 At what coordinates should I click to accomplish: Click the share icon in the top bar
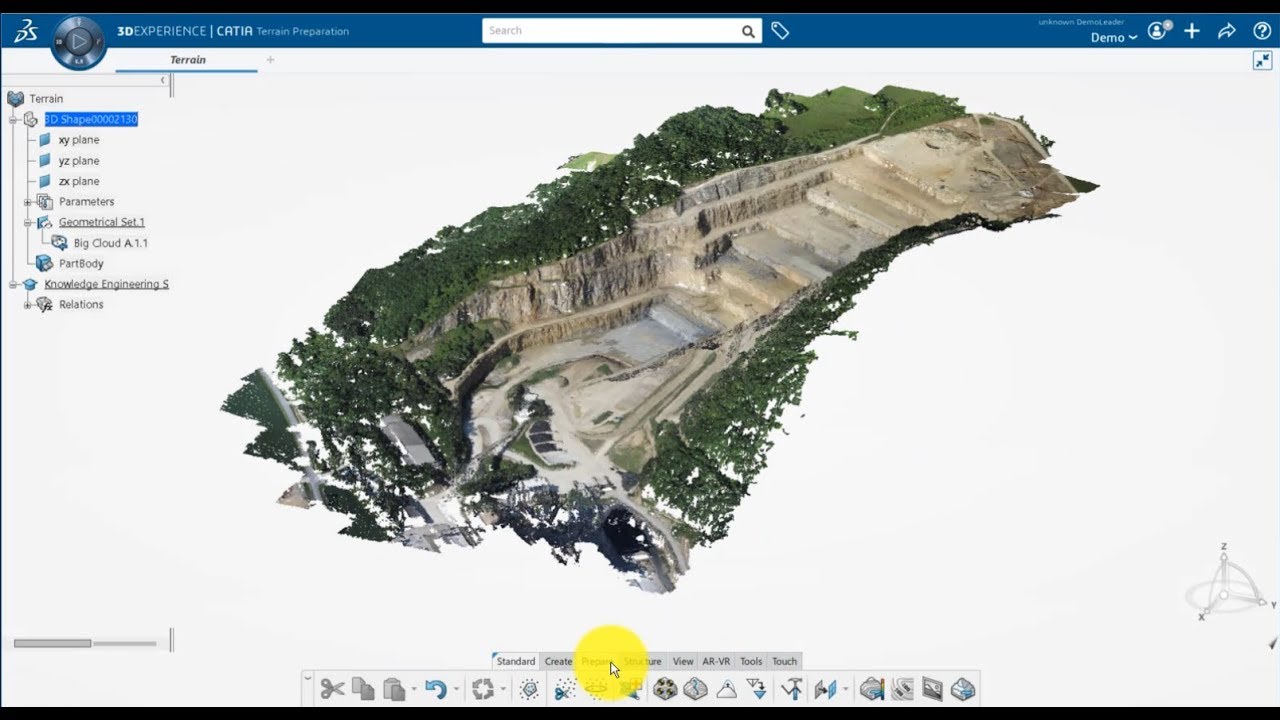coord(1227,31)
